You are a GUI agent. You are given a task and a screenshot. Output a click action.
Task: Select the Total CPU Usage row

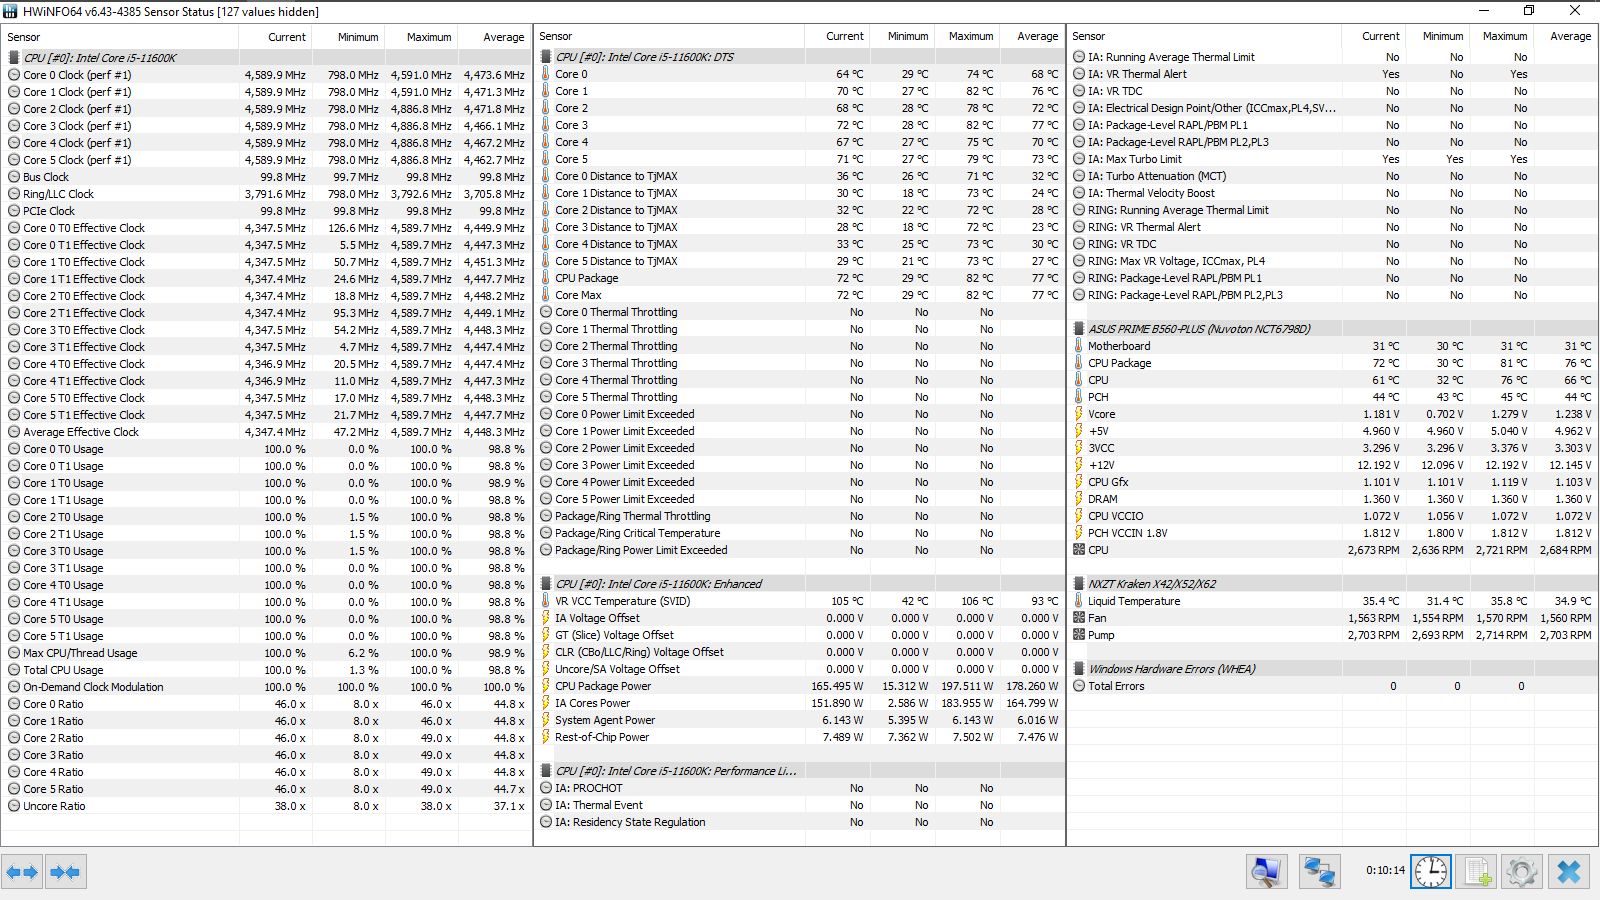[266, 670]
